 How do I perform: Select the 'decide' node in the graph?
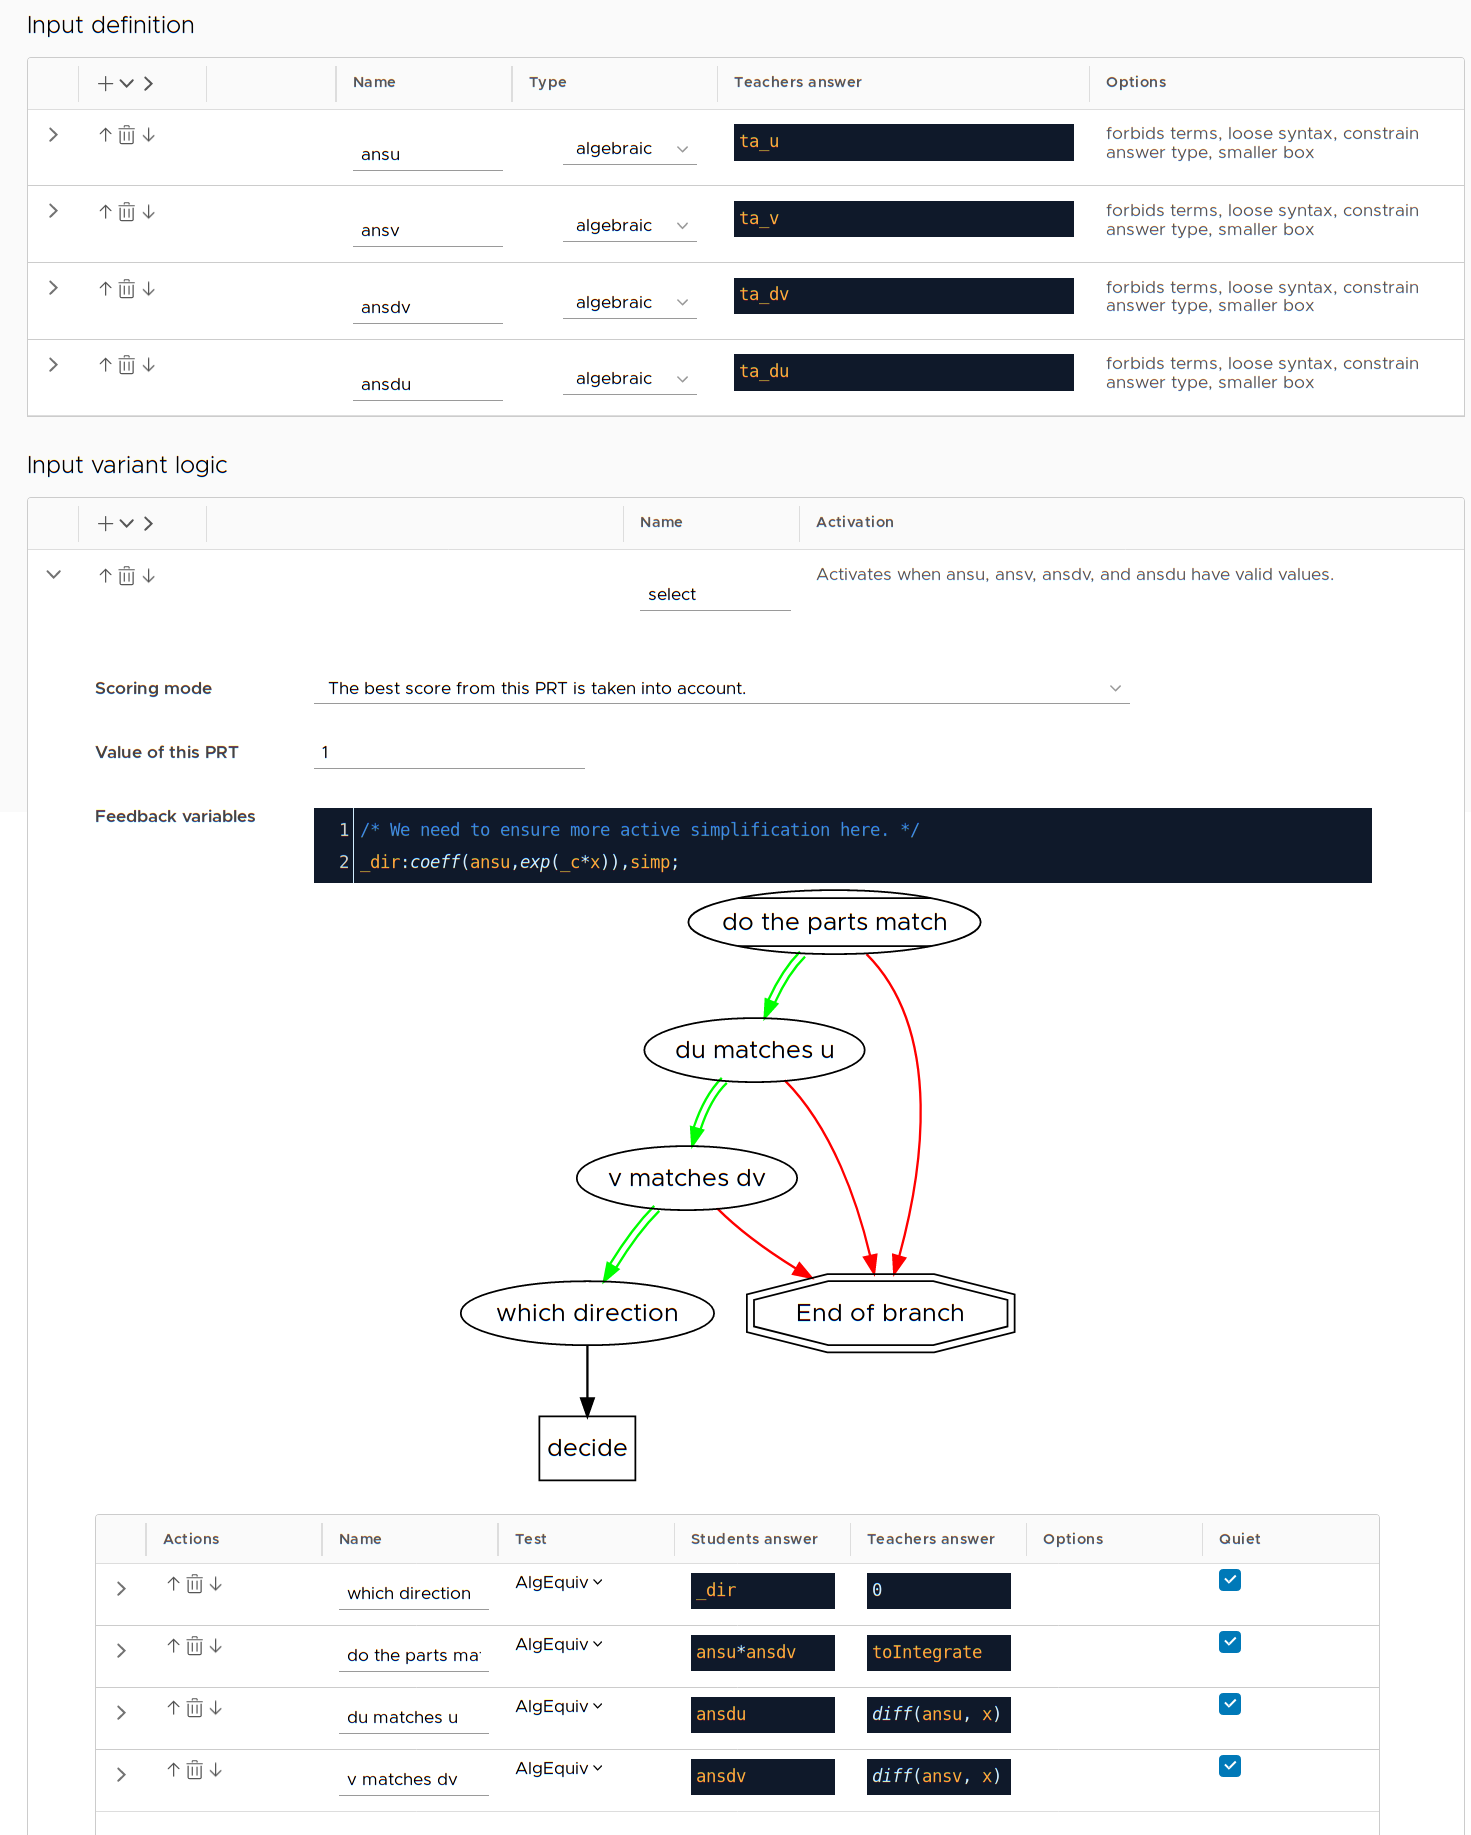coord(587,1448)
